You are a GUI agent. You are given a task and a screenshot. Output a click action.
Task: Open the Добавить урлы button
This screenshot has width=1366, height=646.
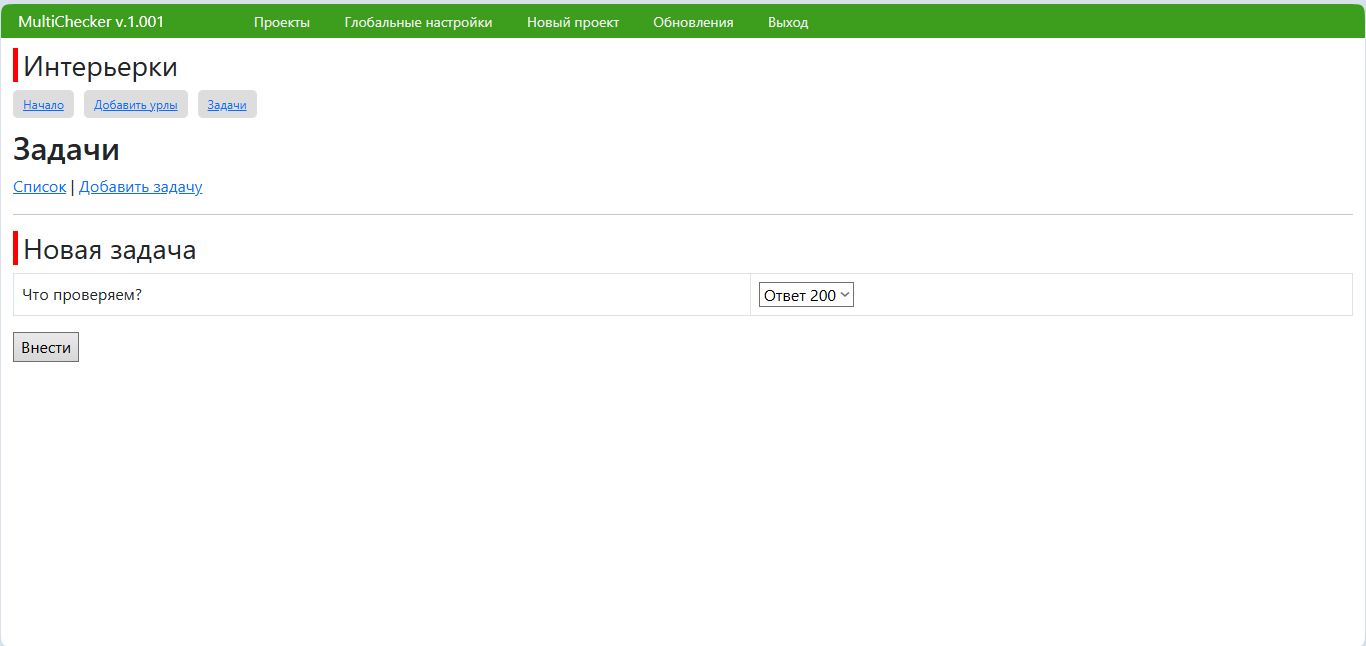(x=136, y=105)
